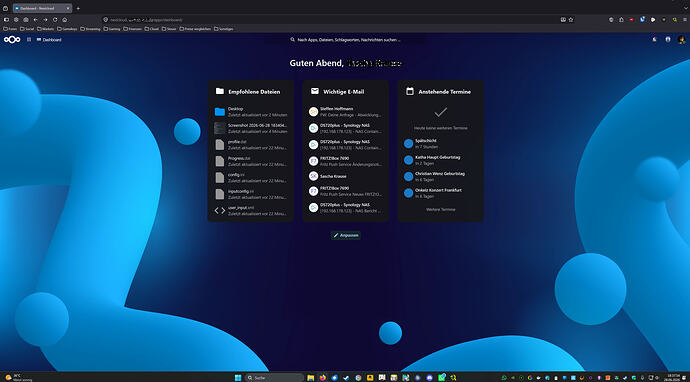Open the Dashboard app in the header

tap(49, 40)
